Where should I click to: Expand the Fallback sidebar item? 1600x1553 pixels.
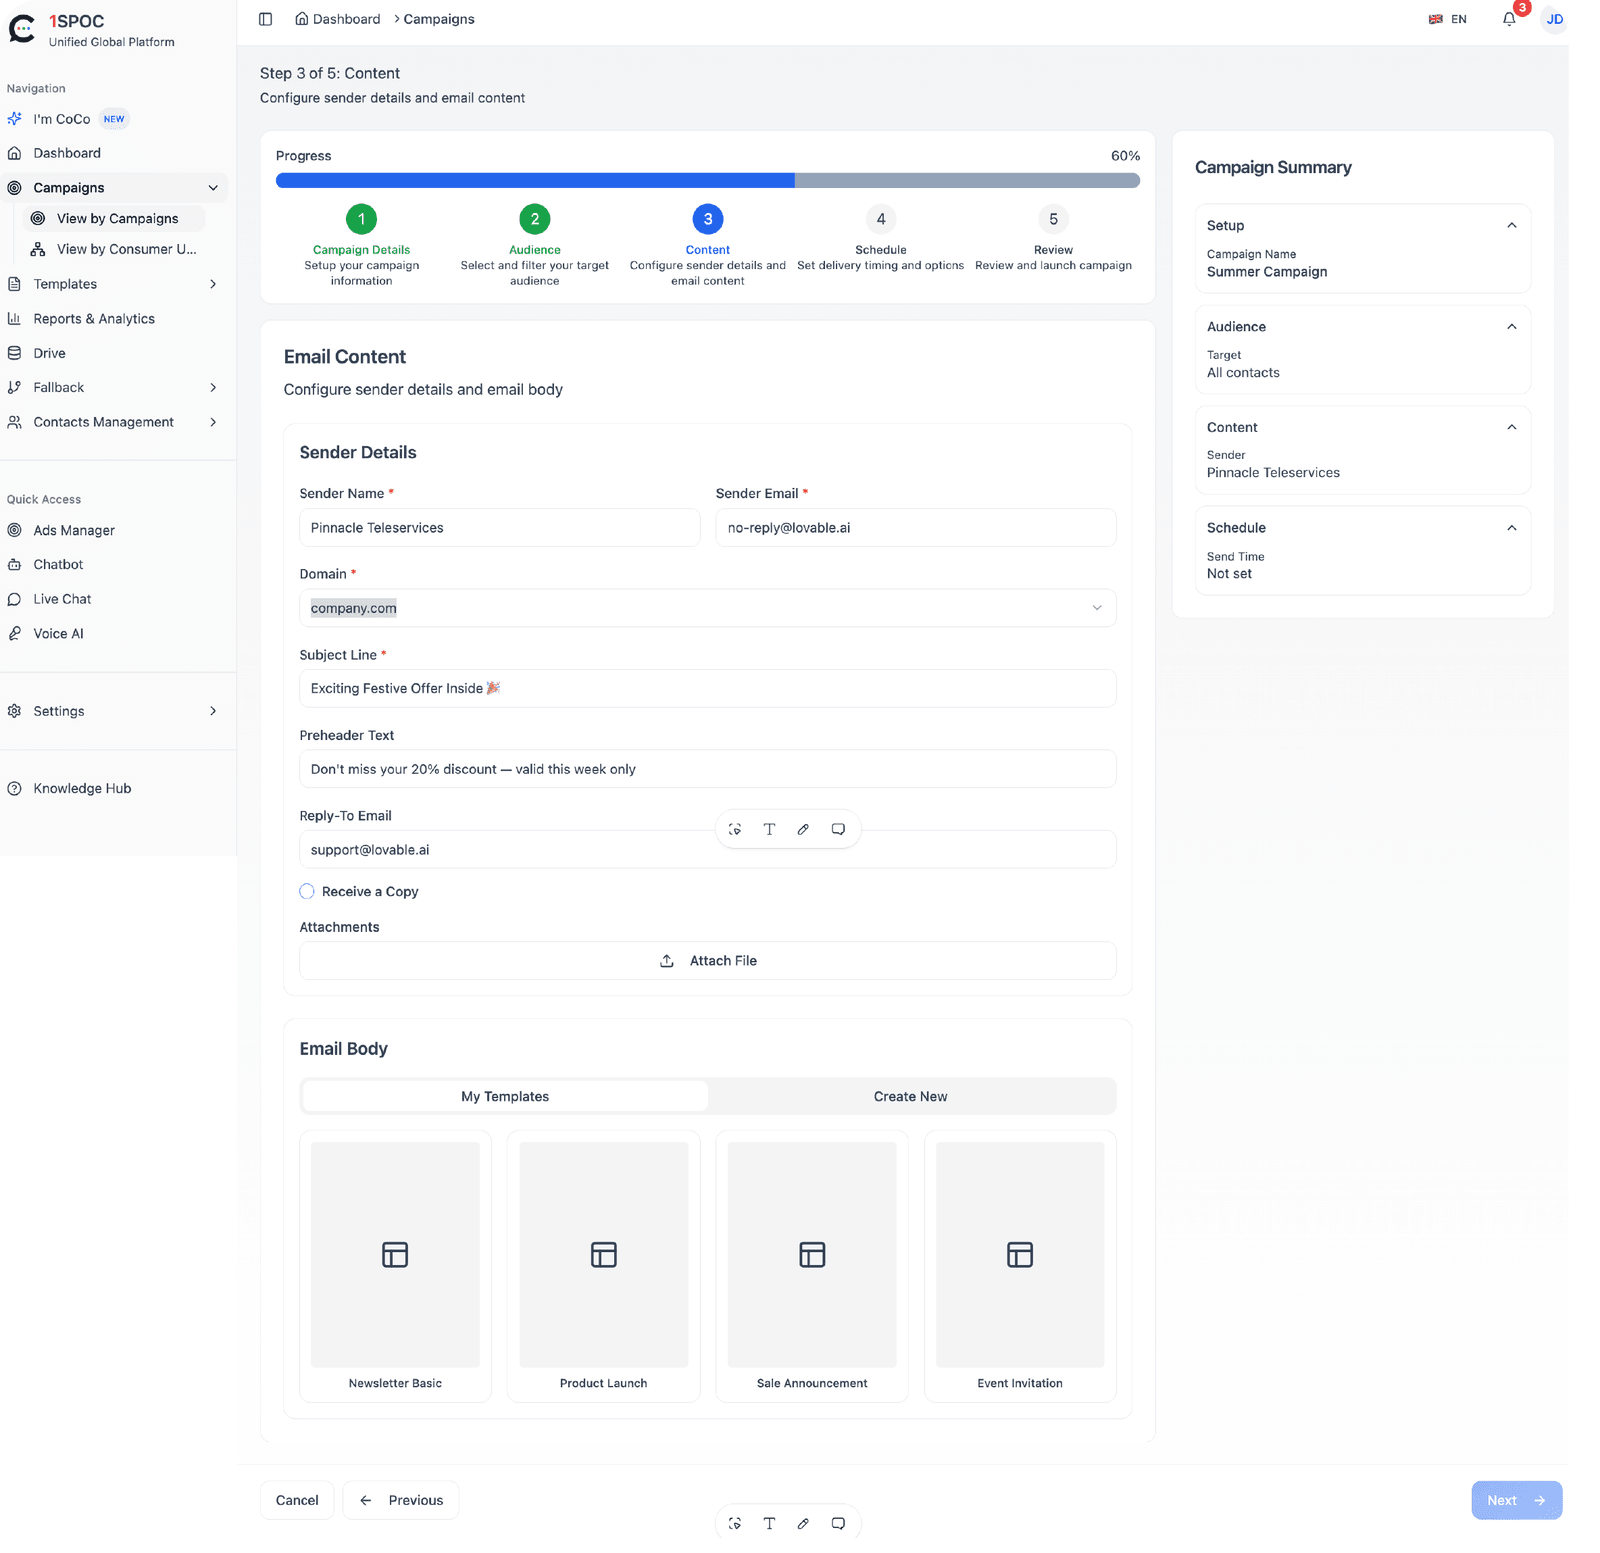coord(213,387)
